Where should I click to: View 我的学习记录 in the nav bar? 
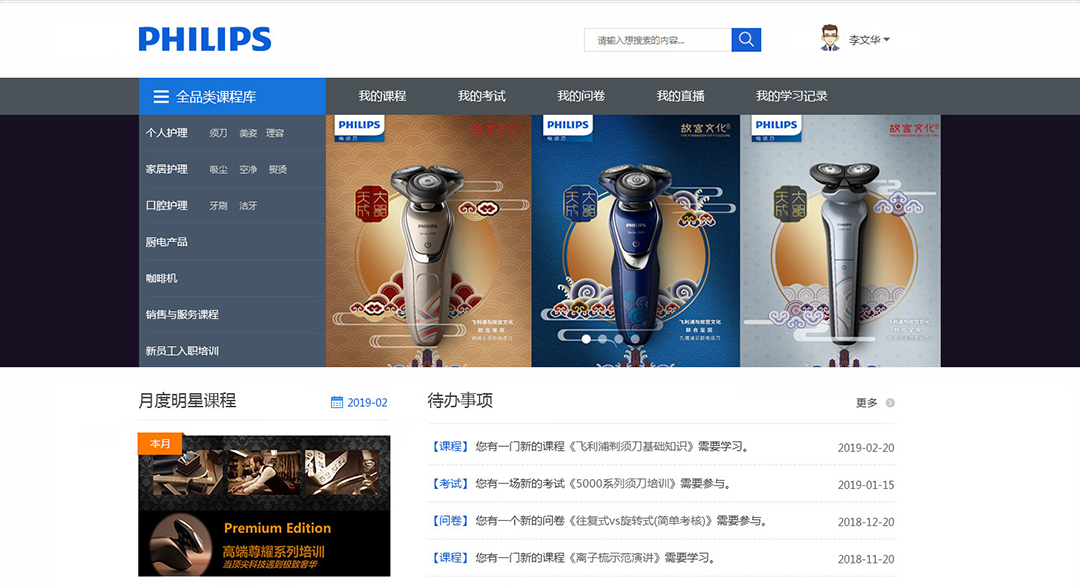click(791, 96)
